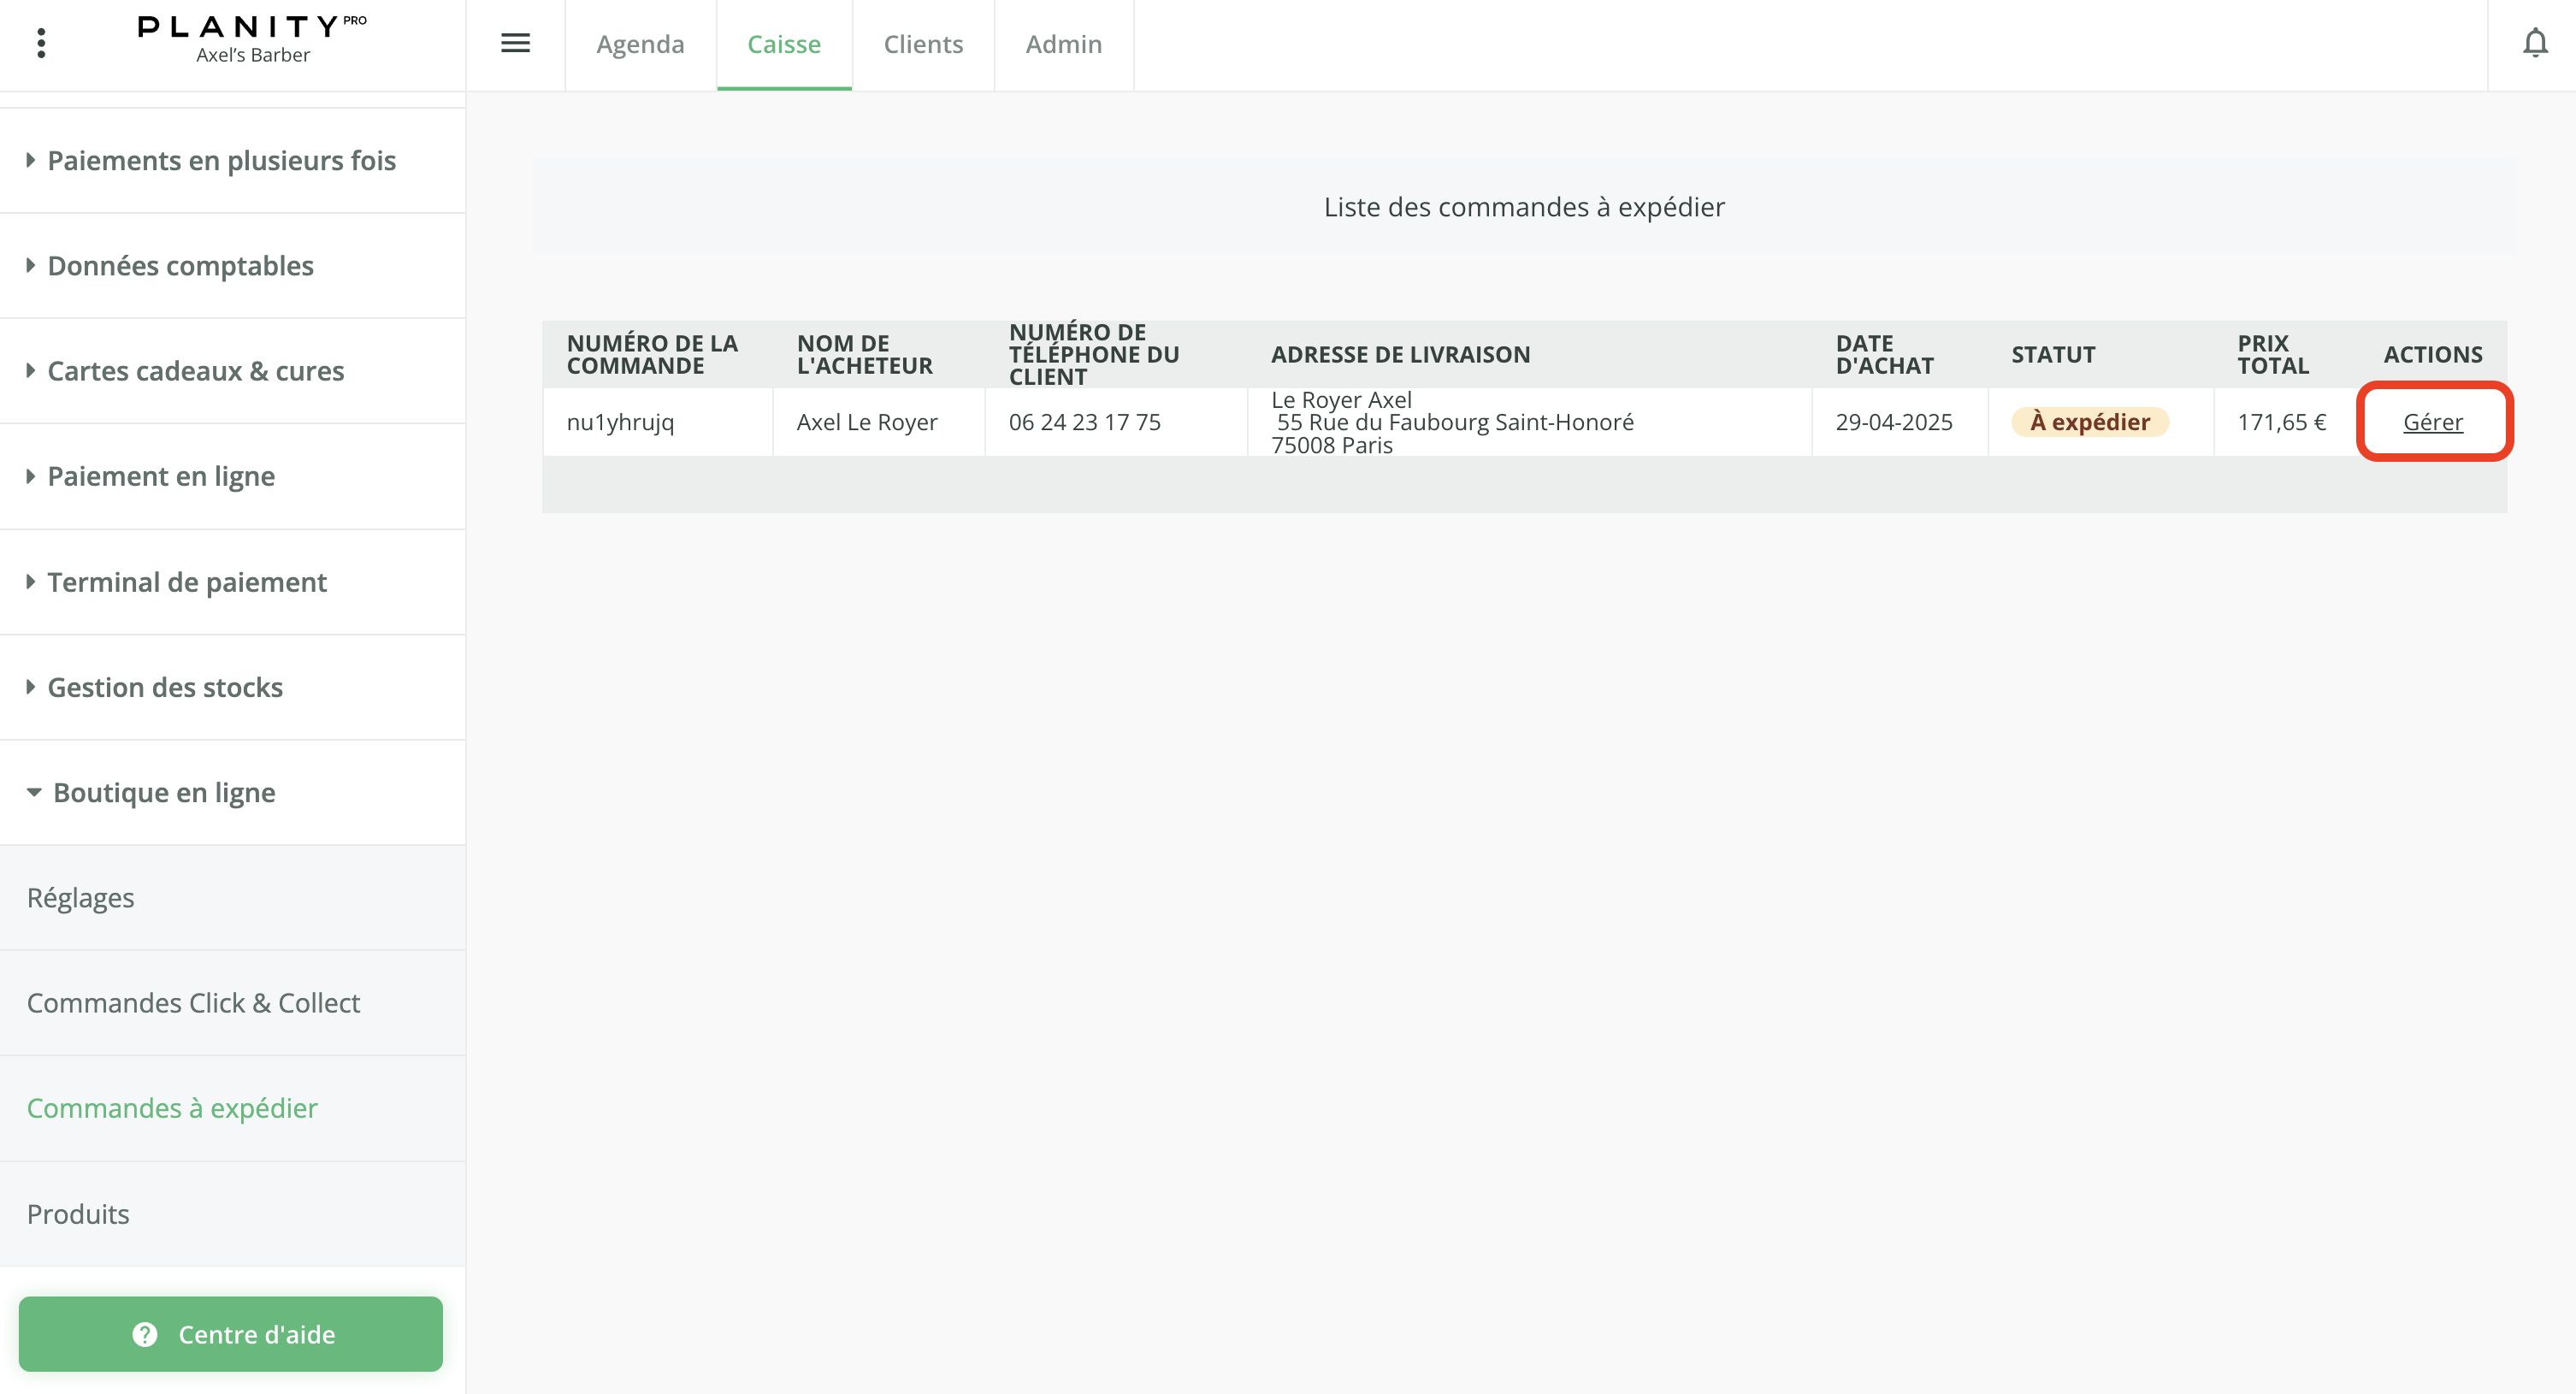Collapse the Boutique en ligne section

(x=164, y=793)
